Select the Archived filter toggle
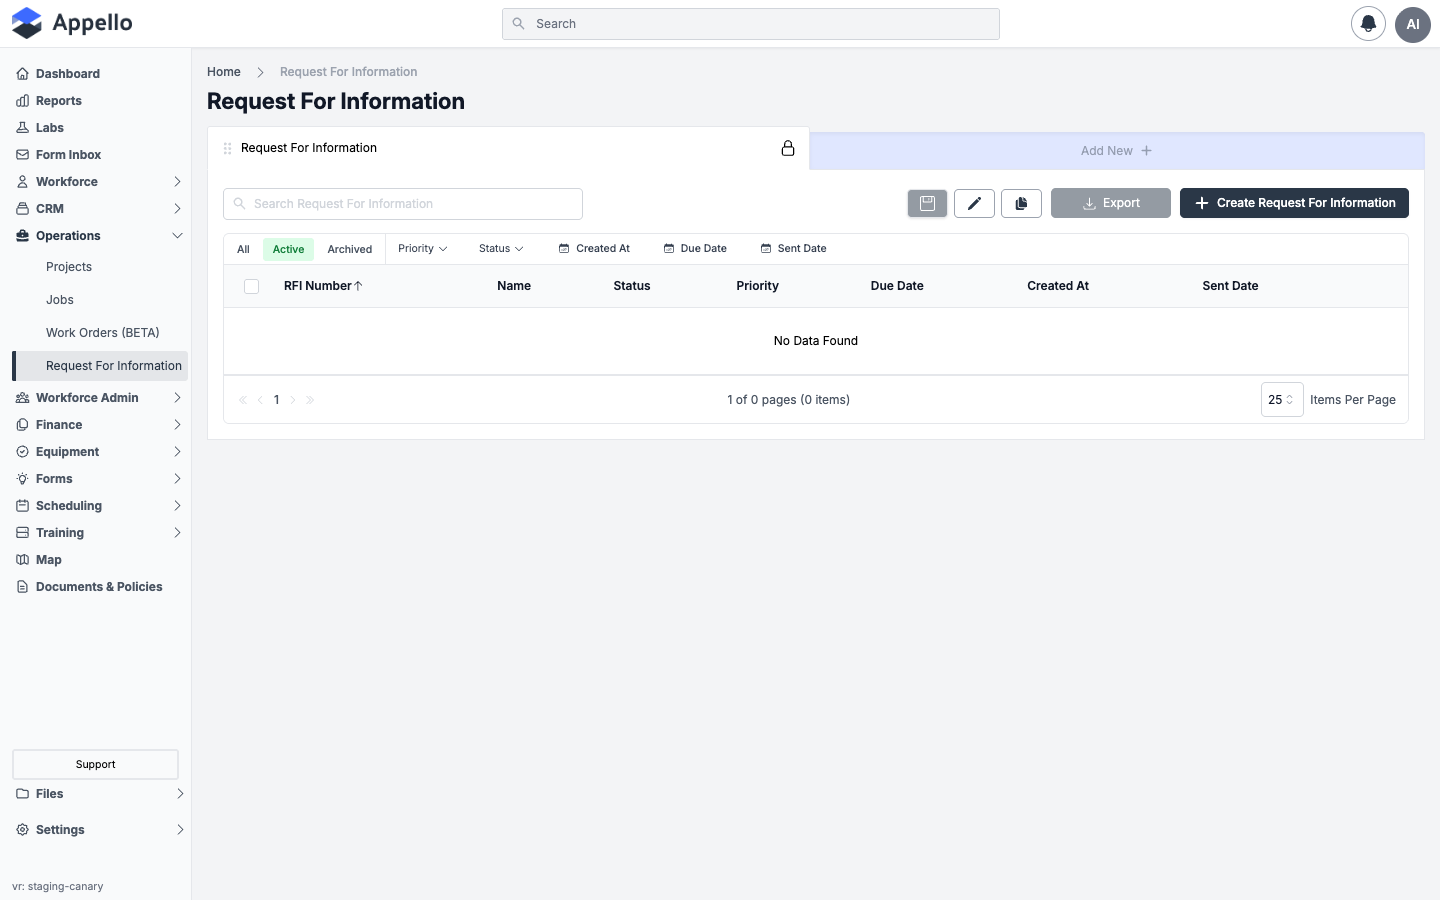The height and width of the screenshot is (918, 1440). tap(350, 249)
